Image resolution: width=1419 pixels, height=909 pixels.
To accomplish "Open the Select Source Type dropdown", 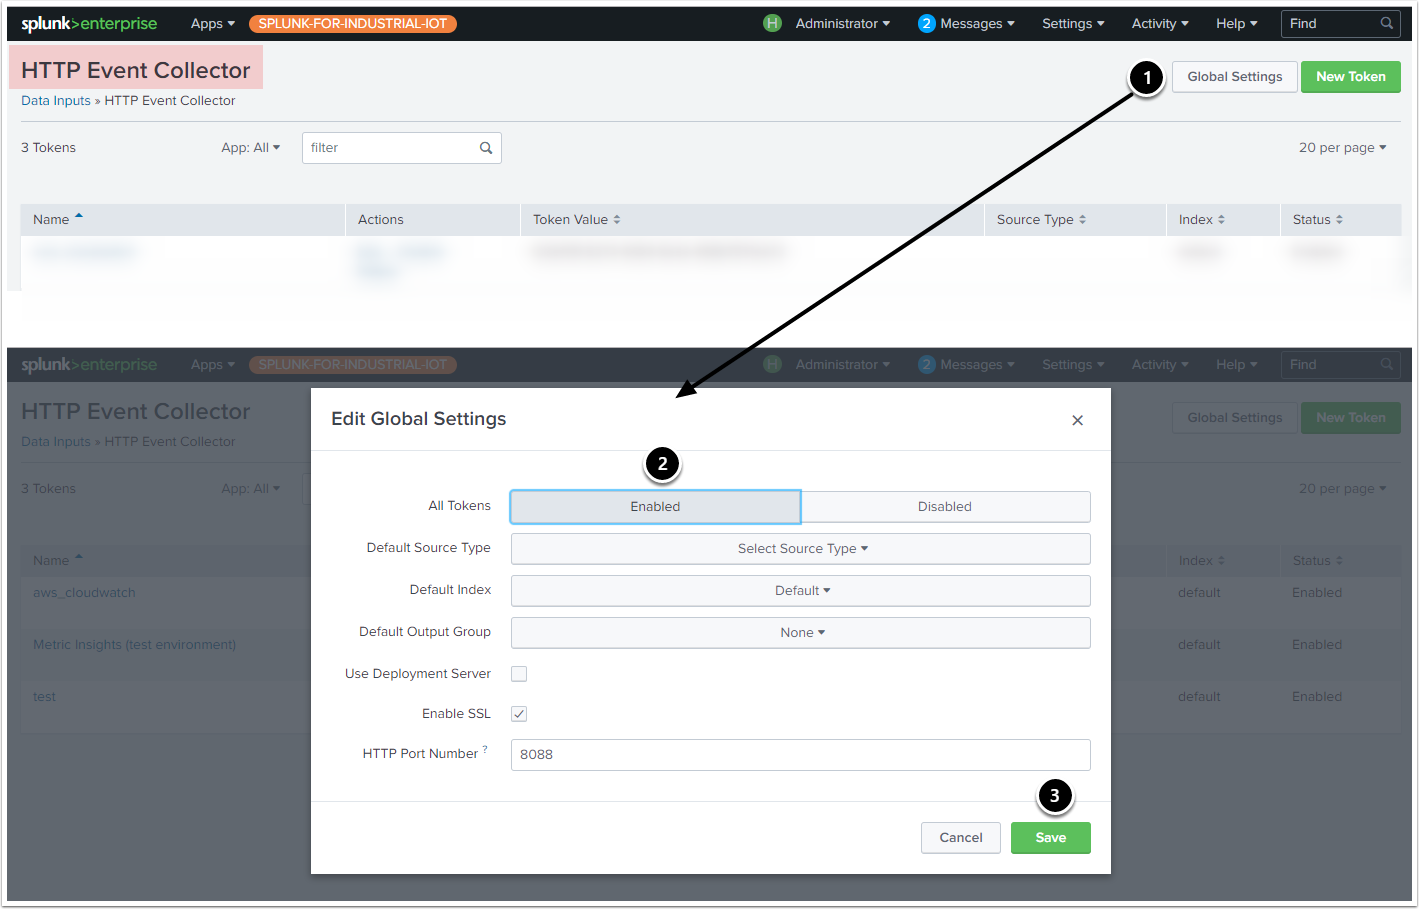I will (x=801, y=549).
